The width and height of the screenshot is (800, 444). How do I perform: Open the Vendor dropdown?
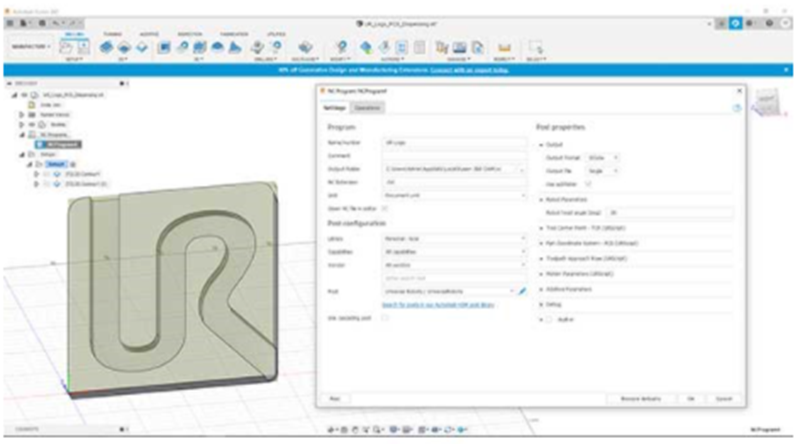click(x=454, y=265)
